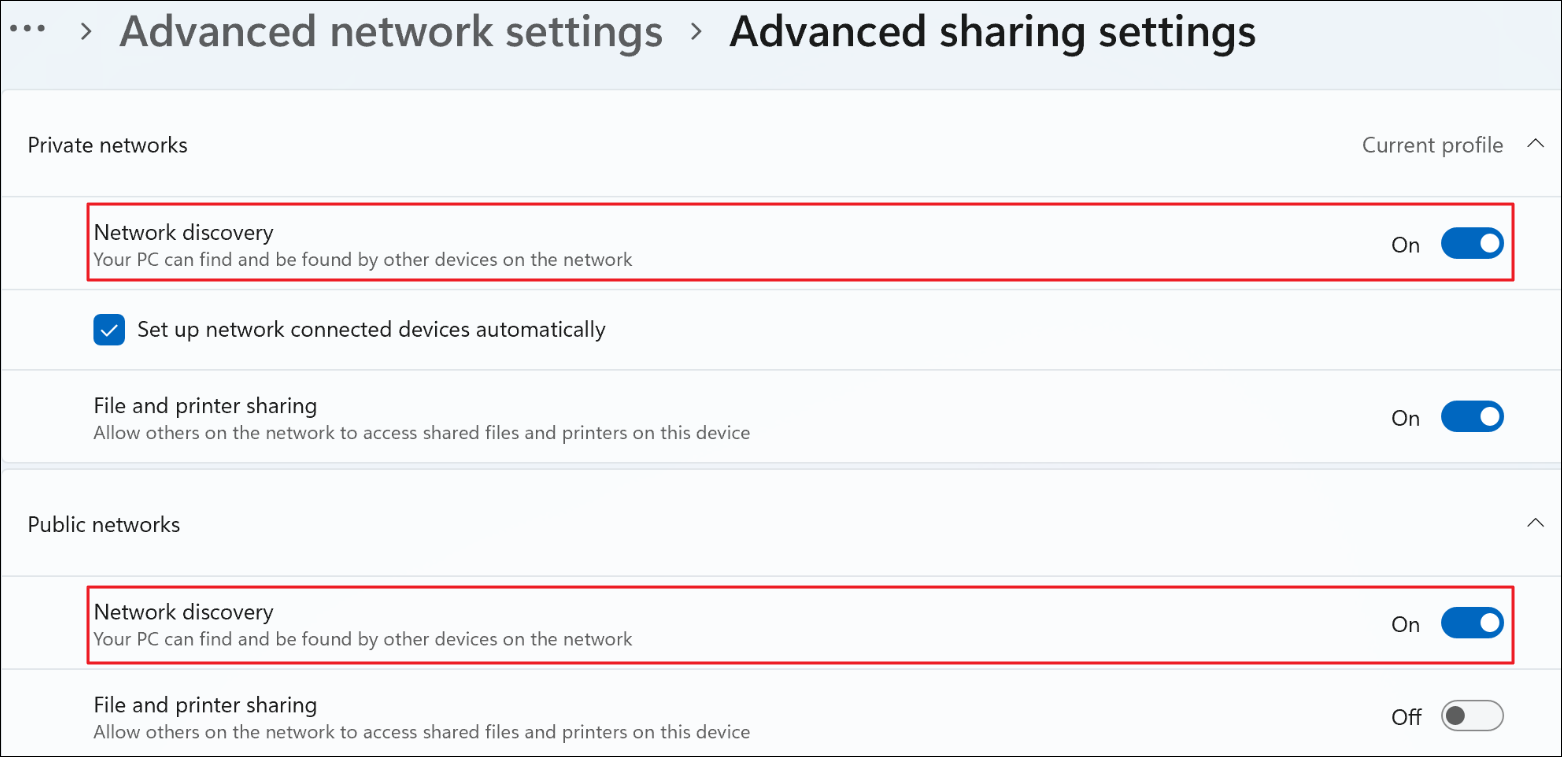Enable File and printer sharing for Public networks

[x=1472, y=716]
